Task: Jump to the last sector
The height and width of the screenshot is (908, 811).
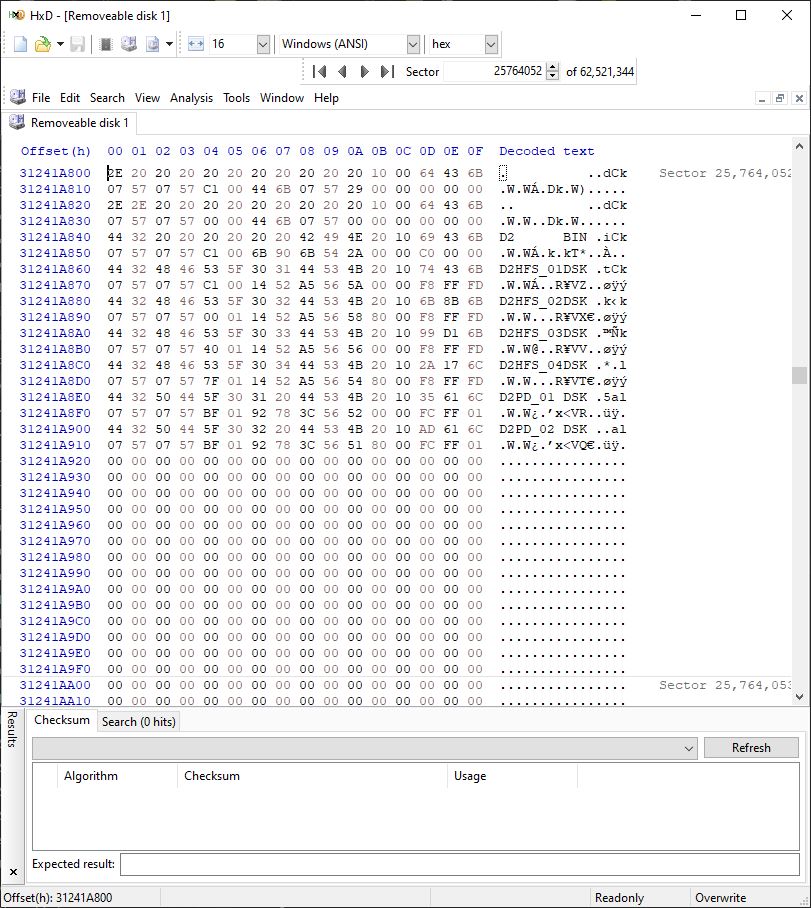Action: coord(387,71)
